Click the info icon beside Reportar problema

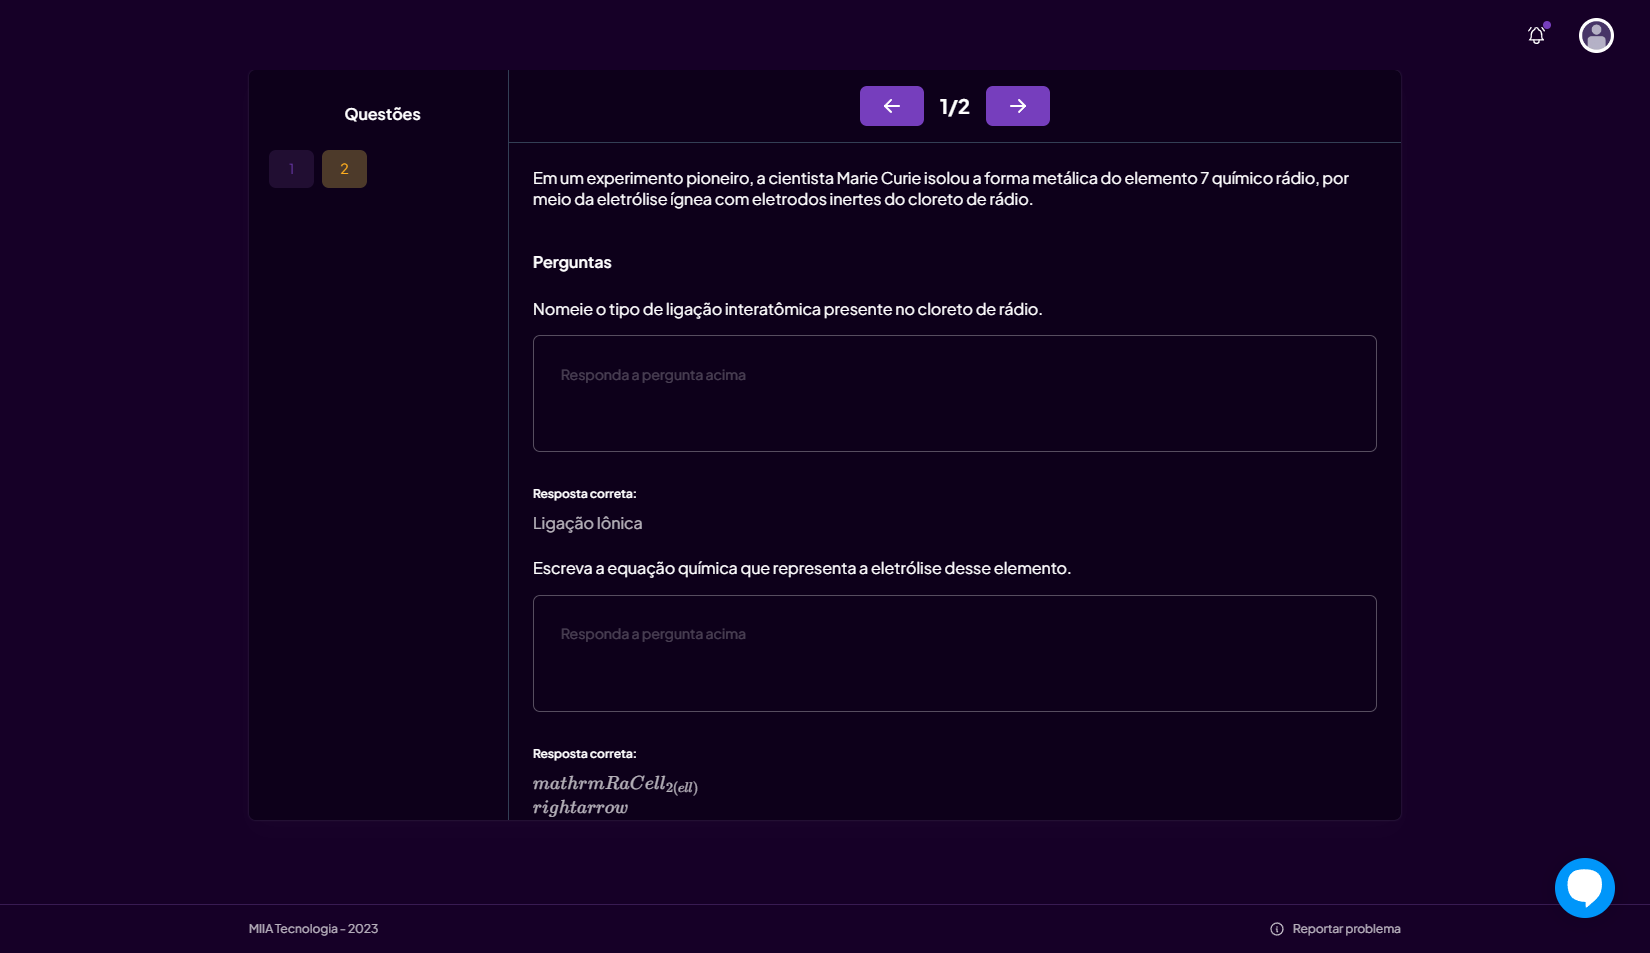tap(1277, 929)
